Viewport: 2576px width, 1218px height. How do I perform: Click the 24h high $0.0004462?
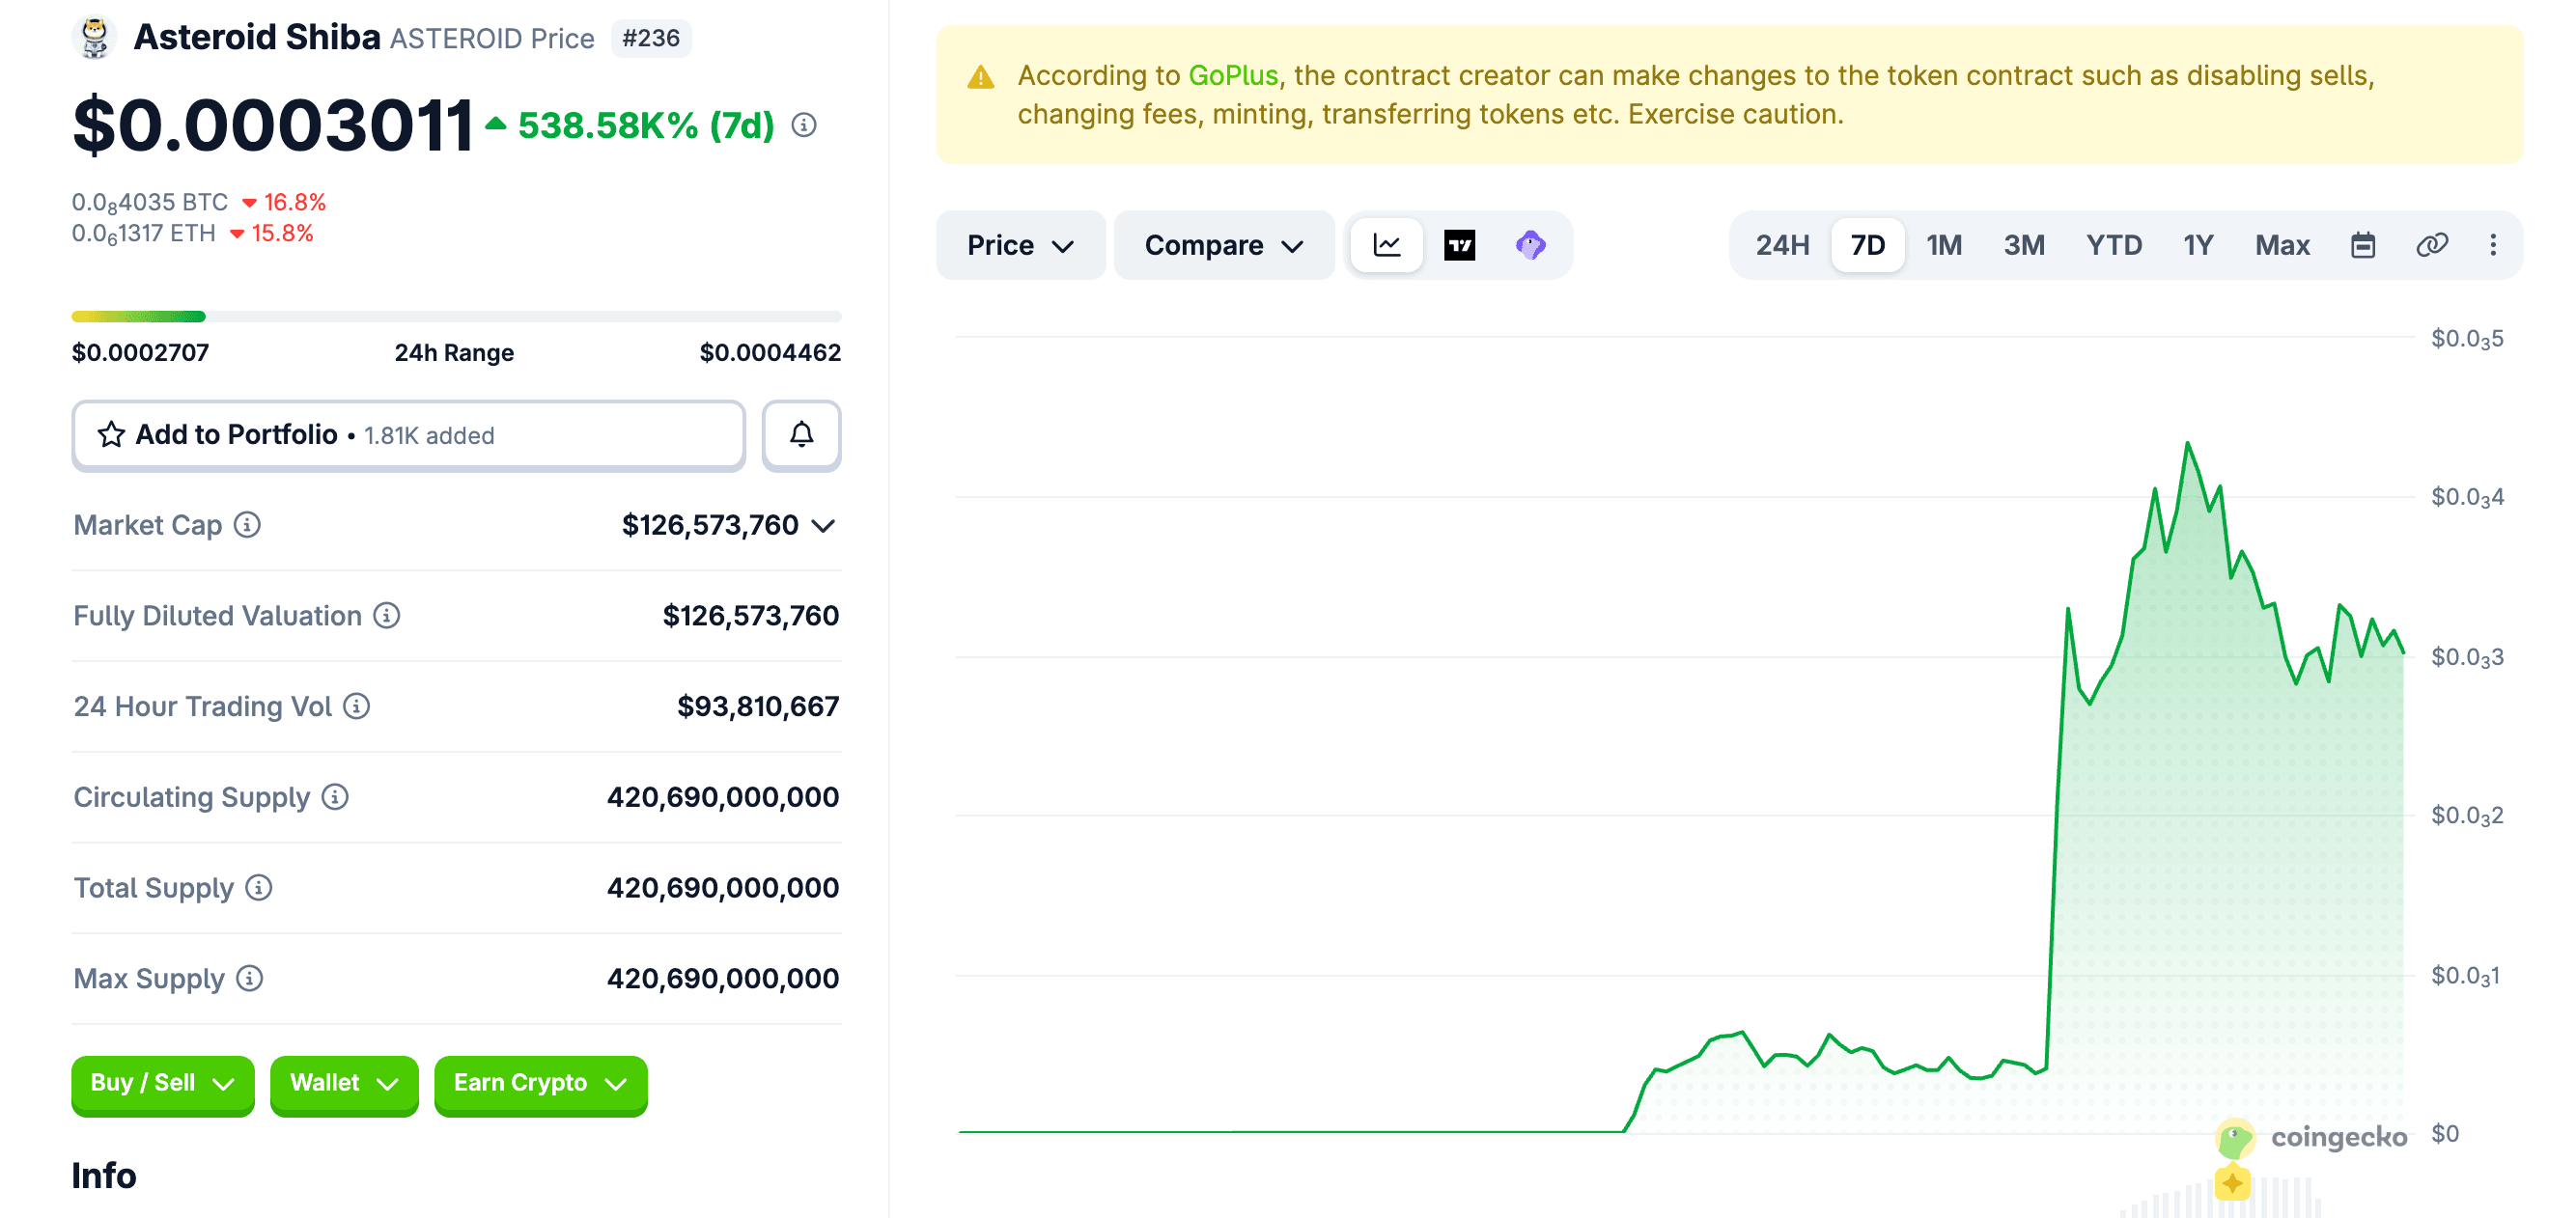point(770,352)
